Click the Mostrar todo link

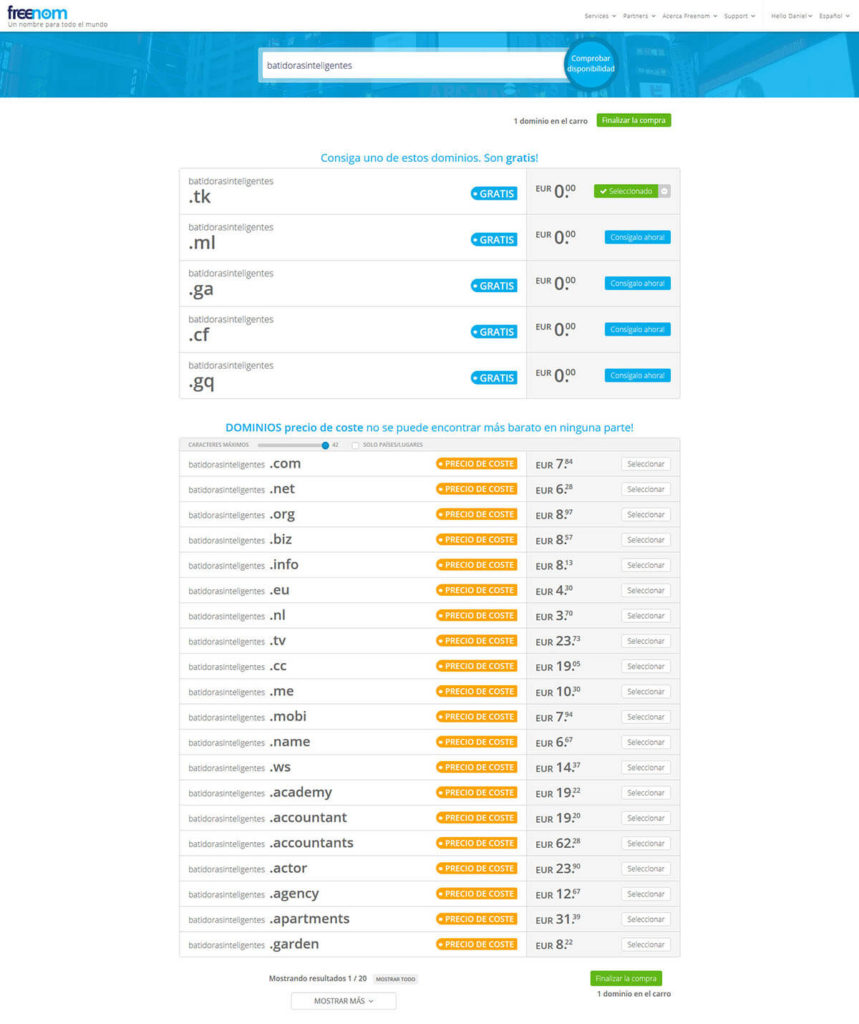click(395, 979)
